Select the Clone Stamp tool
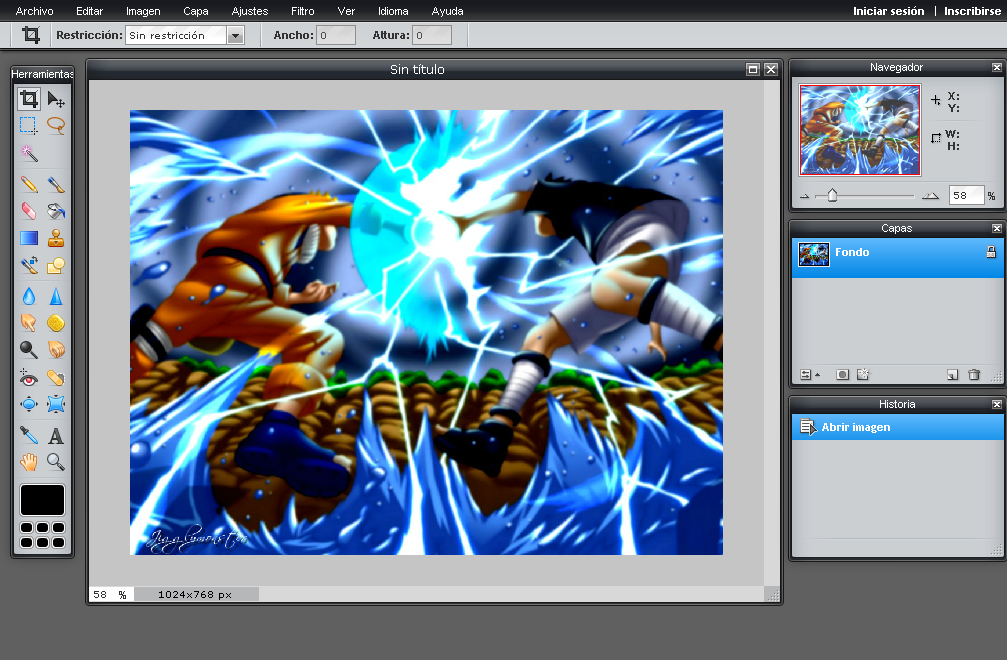Screen dimensions: 1007x660 pos(56,238)
